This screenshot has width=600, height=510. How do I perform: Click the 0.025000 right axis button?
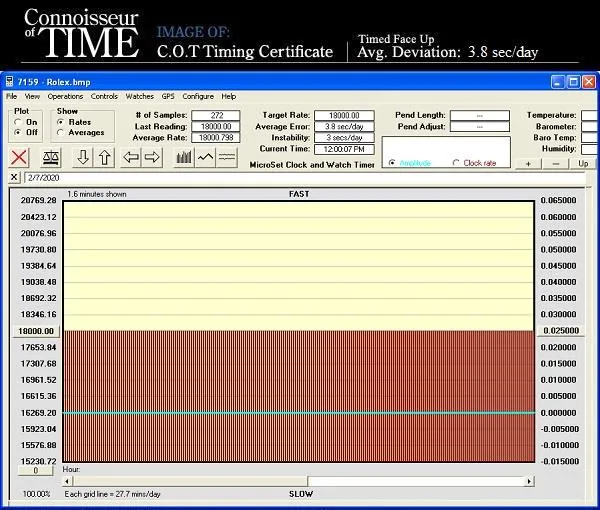click(x=561, y=331)
